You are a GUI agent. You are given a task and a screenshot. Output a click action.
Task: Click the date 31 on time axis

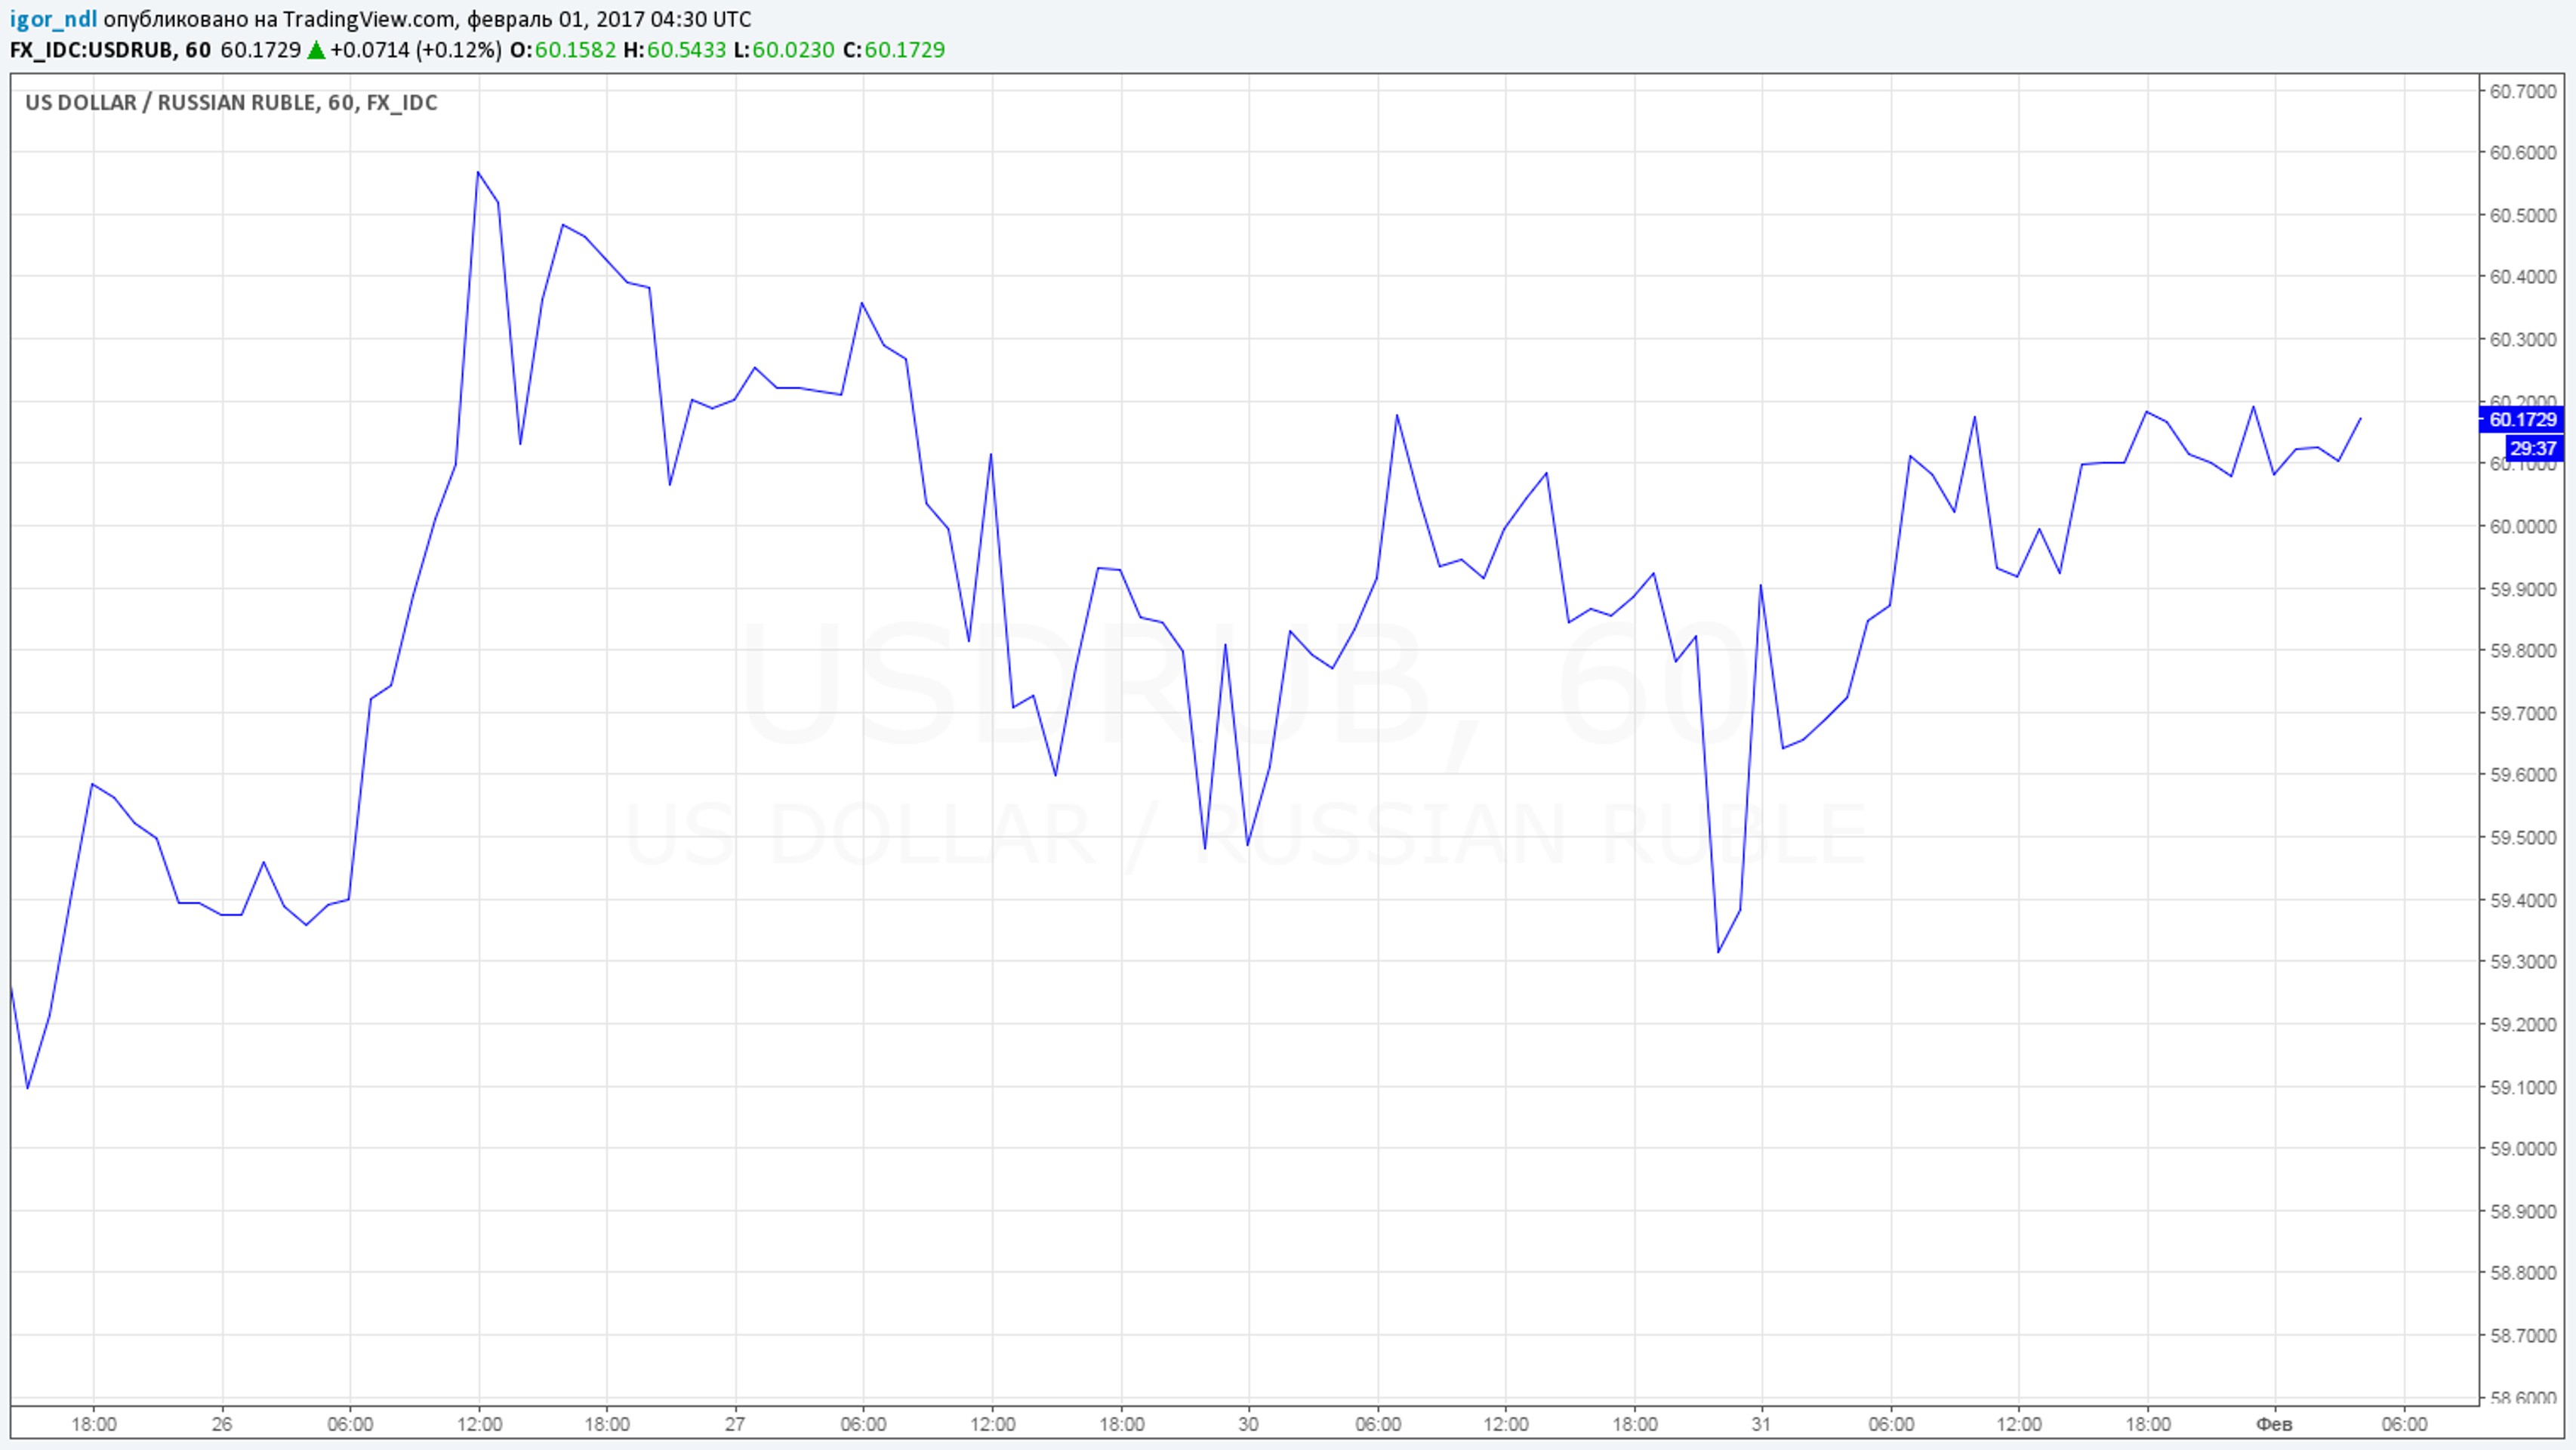tap(1761, 1424)
